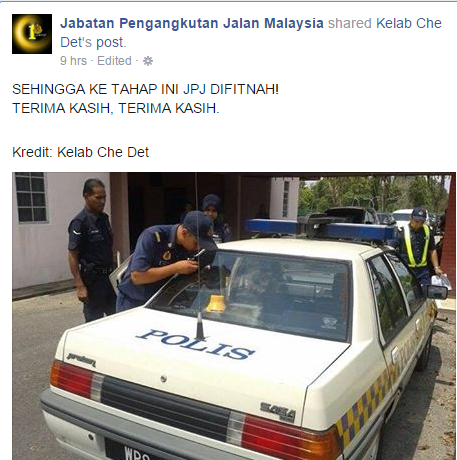
Task: Click the officer bending over rear windshield
Action: [x=167, y=260]
